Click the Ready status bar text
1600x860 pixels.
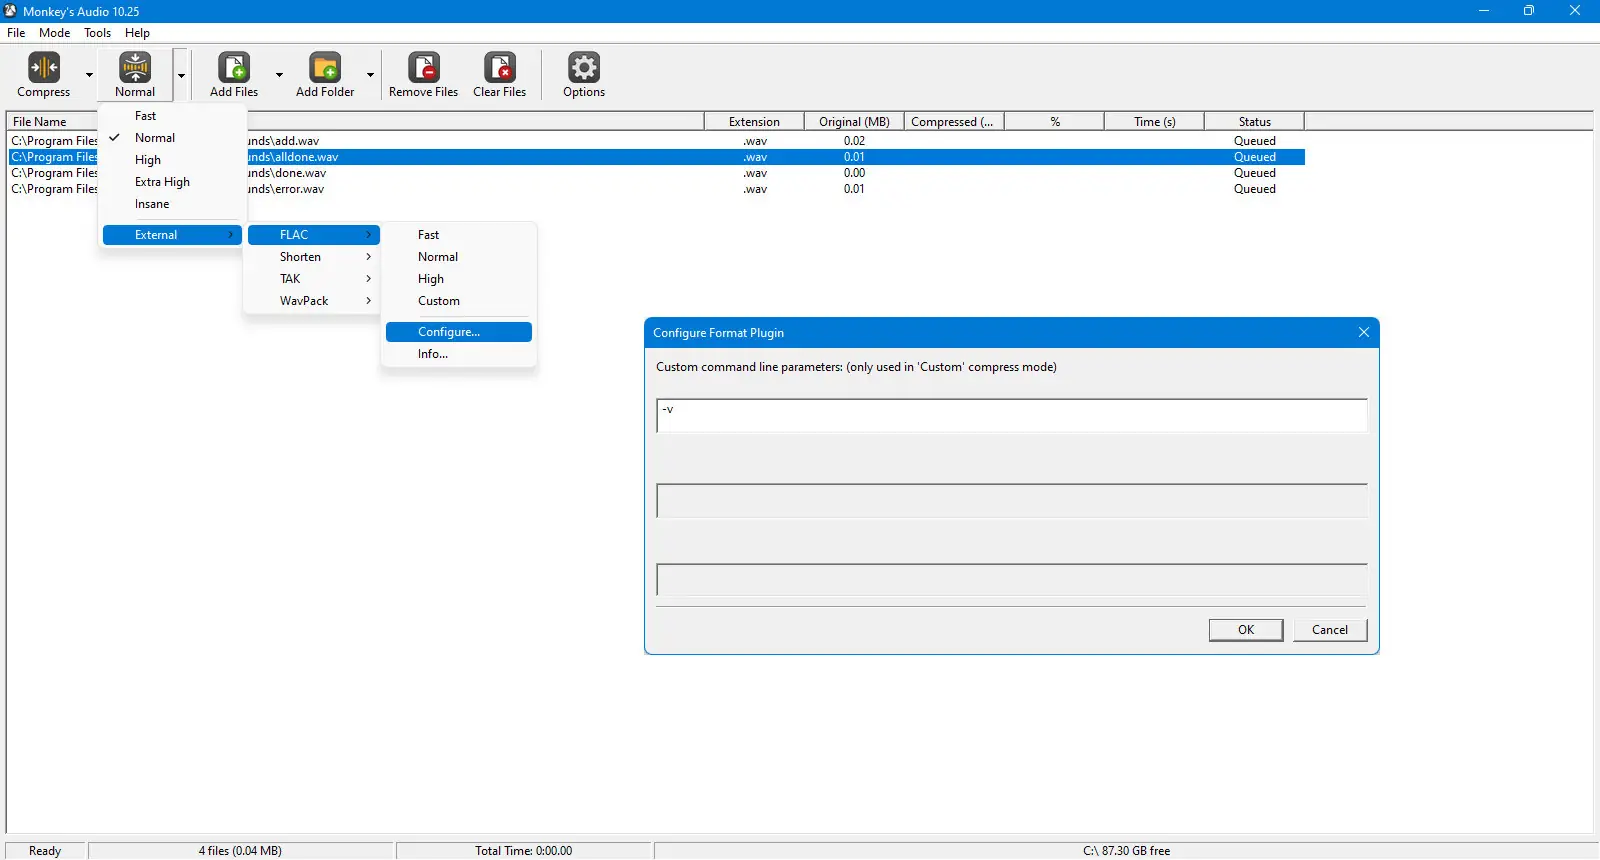(x=45, y=851)
